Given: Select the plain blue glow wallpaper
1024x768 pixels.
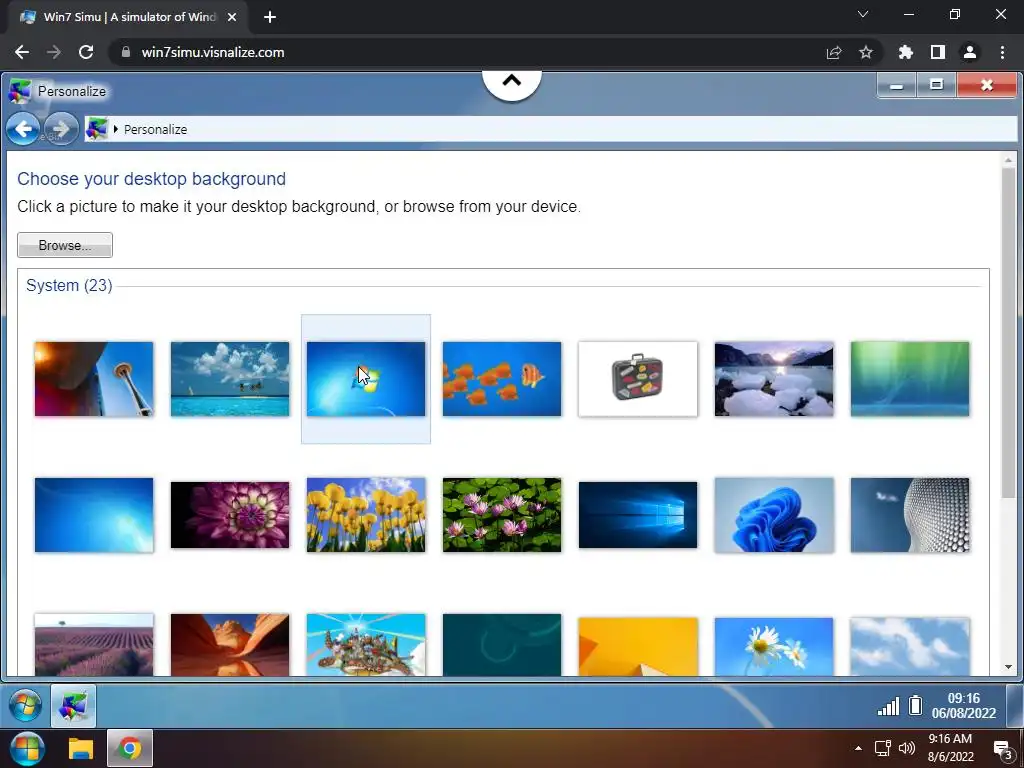Looking at the screenshot, I should (94, 515).
